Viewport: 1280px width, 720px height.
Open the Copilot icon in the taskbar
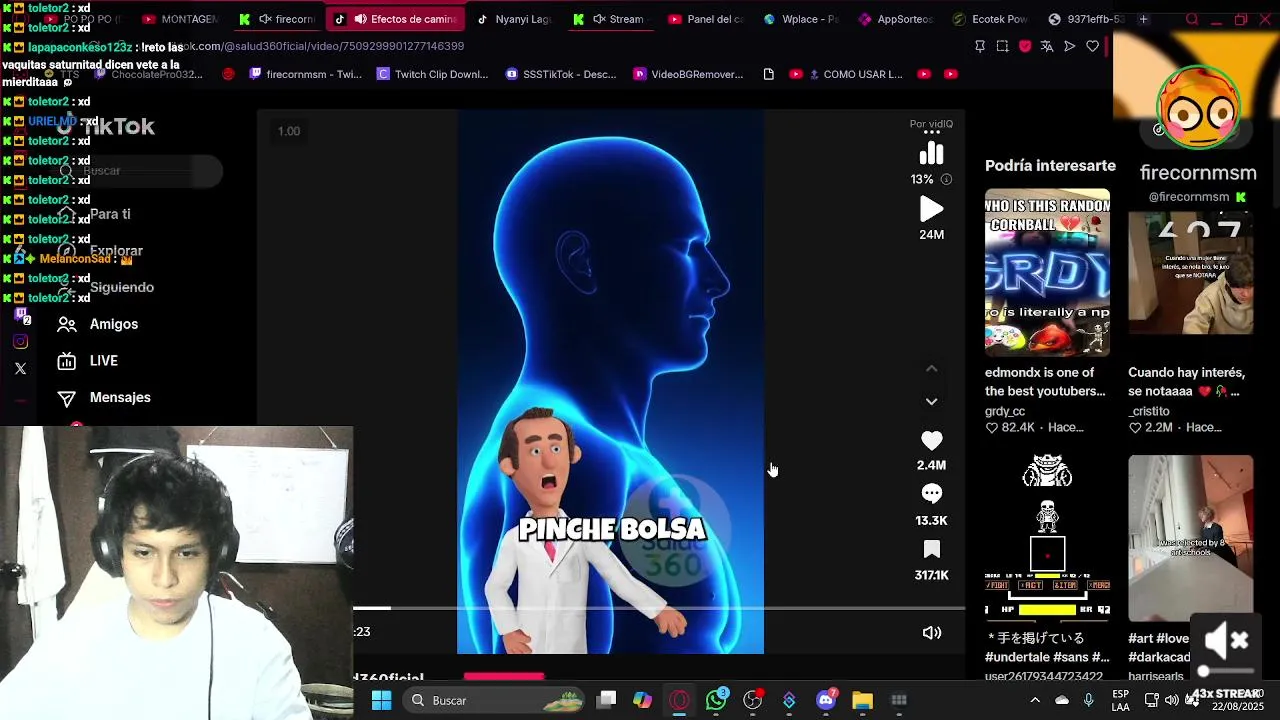[642, 701]
